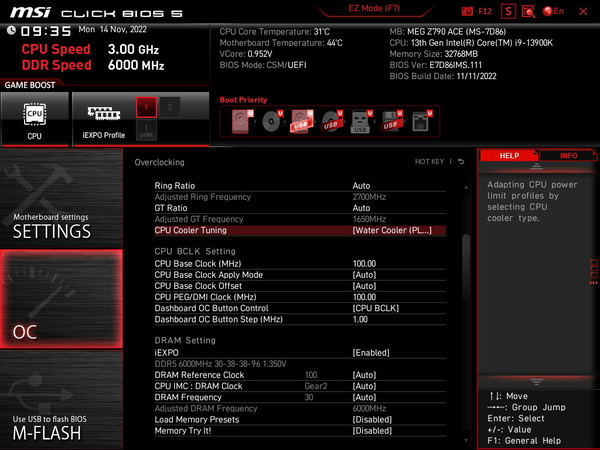The height and width of the screenshot is (450, 600).
Task: Click the side panel handle at right edge
Action: (593, 272)
